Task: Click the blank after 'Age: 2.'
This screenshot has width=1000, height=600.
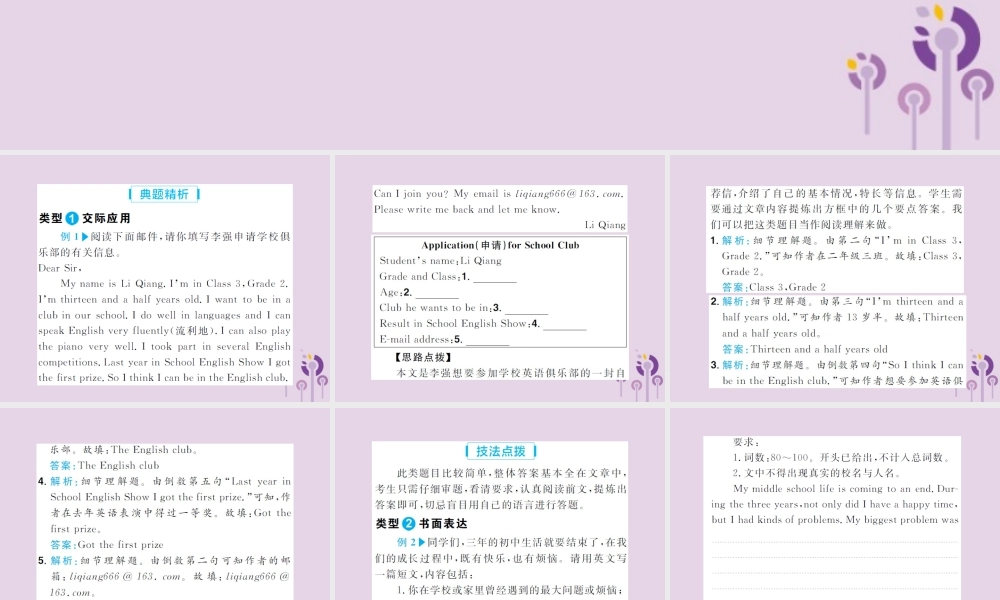Action: 437,293
